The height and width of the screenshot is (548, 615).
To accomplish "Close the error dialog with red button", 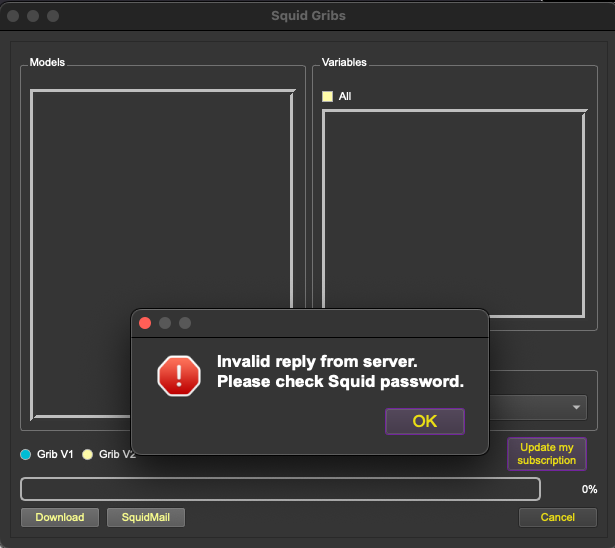I will click(x=145, y=323).
